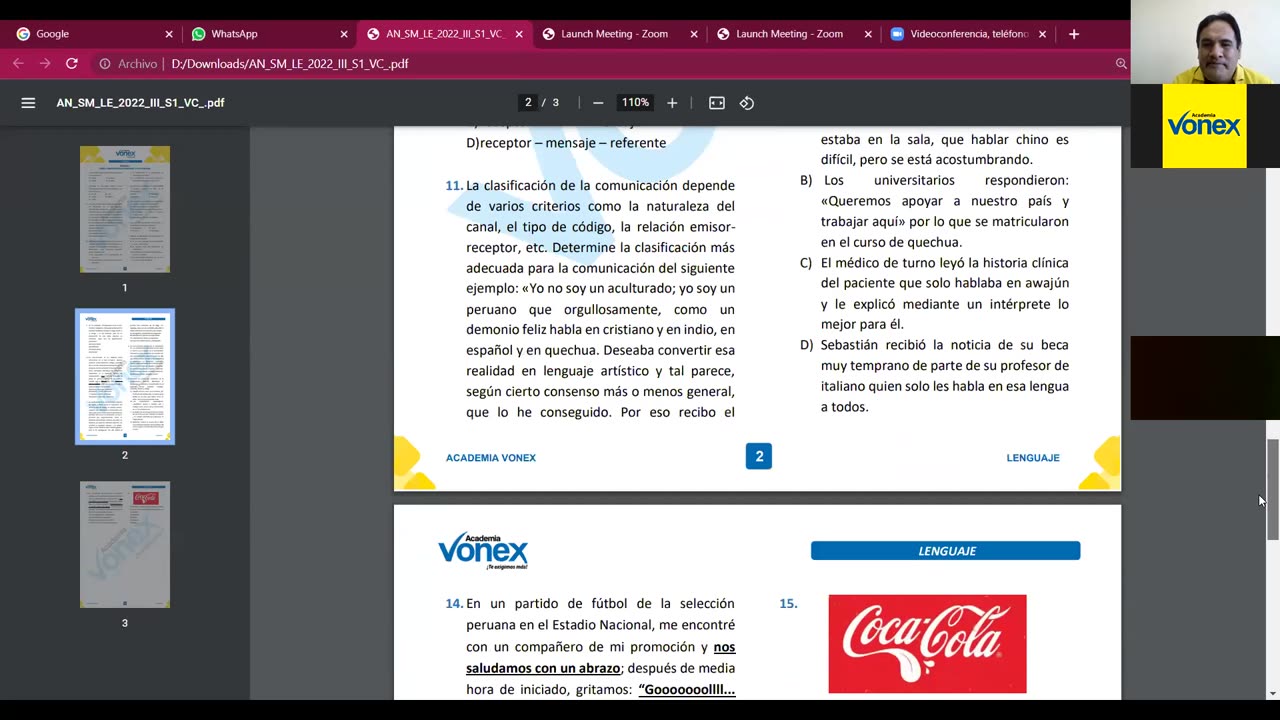The image size is (1280, 720).
Task: Click the current page number field
Action: click(528, 103)
